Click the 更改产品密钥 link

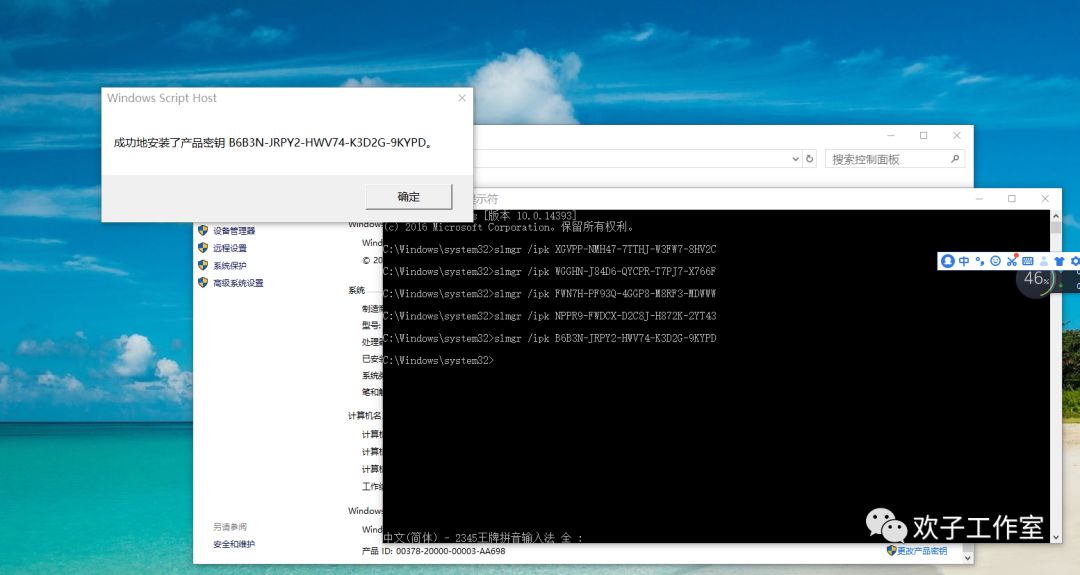(x=922, y=551)
